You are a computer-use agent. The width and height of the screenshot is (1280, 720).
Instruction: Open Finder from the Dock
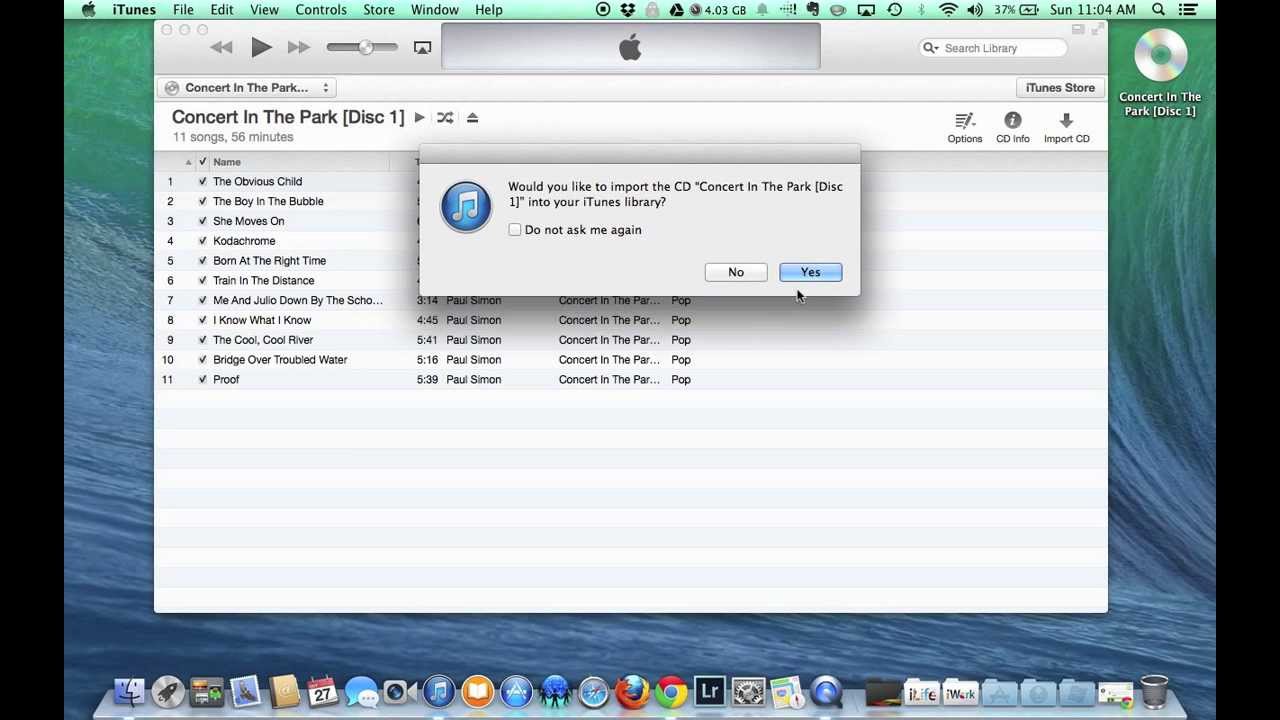click(x=129, y=691)
